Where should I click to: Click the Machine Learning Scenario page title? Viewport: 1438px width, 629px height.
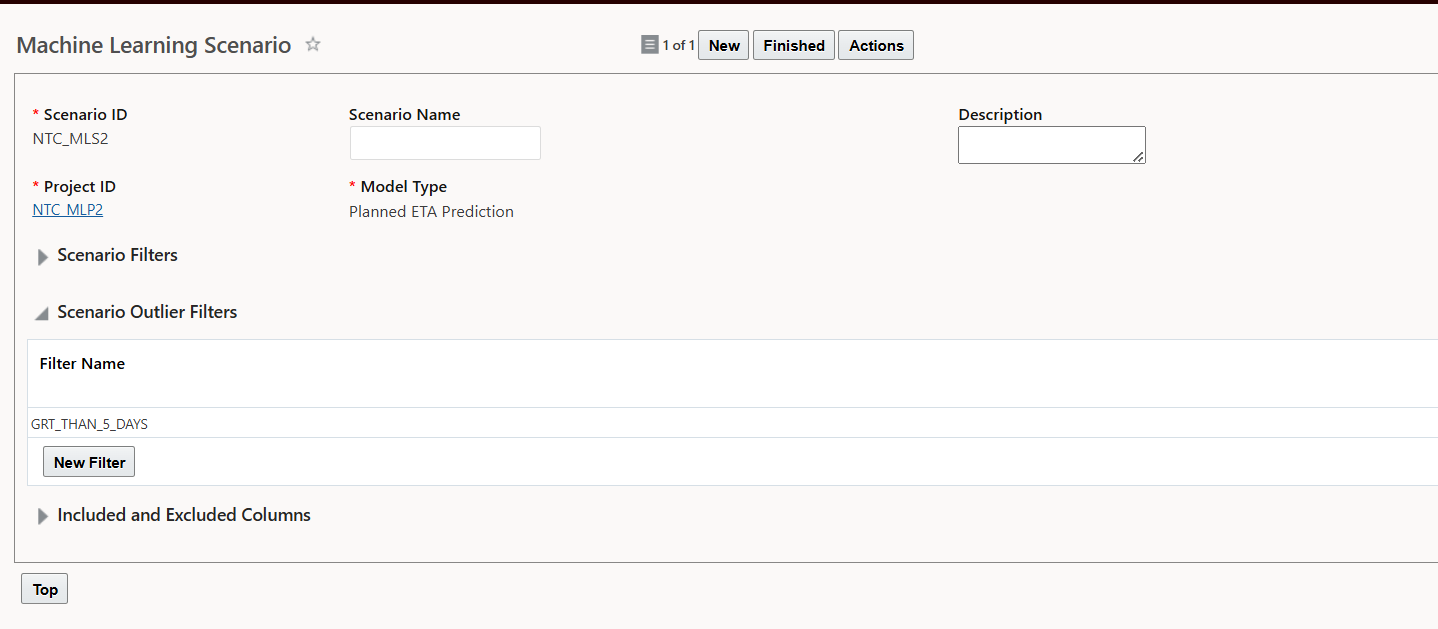pyautogui.click(x=154, y=45)
